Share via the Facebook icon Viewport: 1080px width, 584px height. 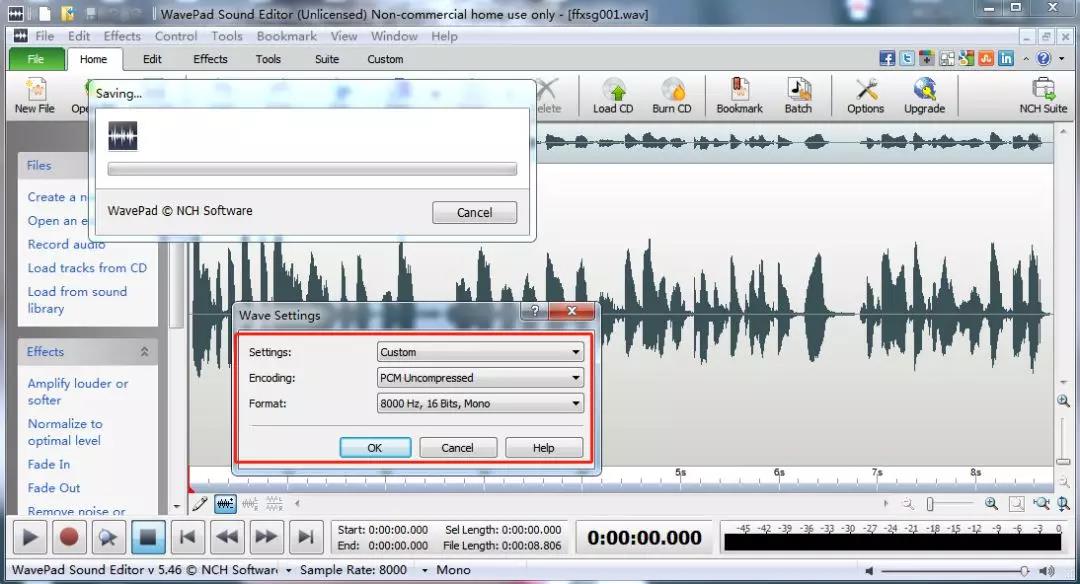coord(887,59)
